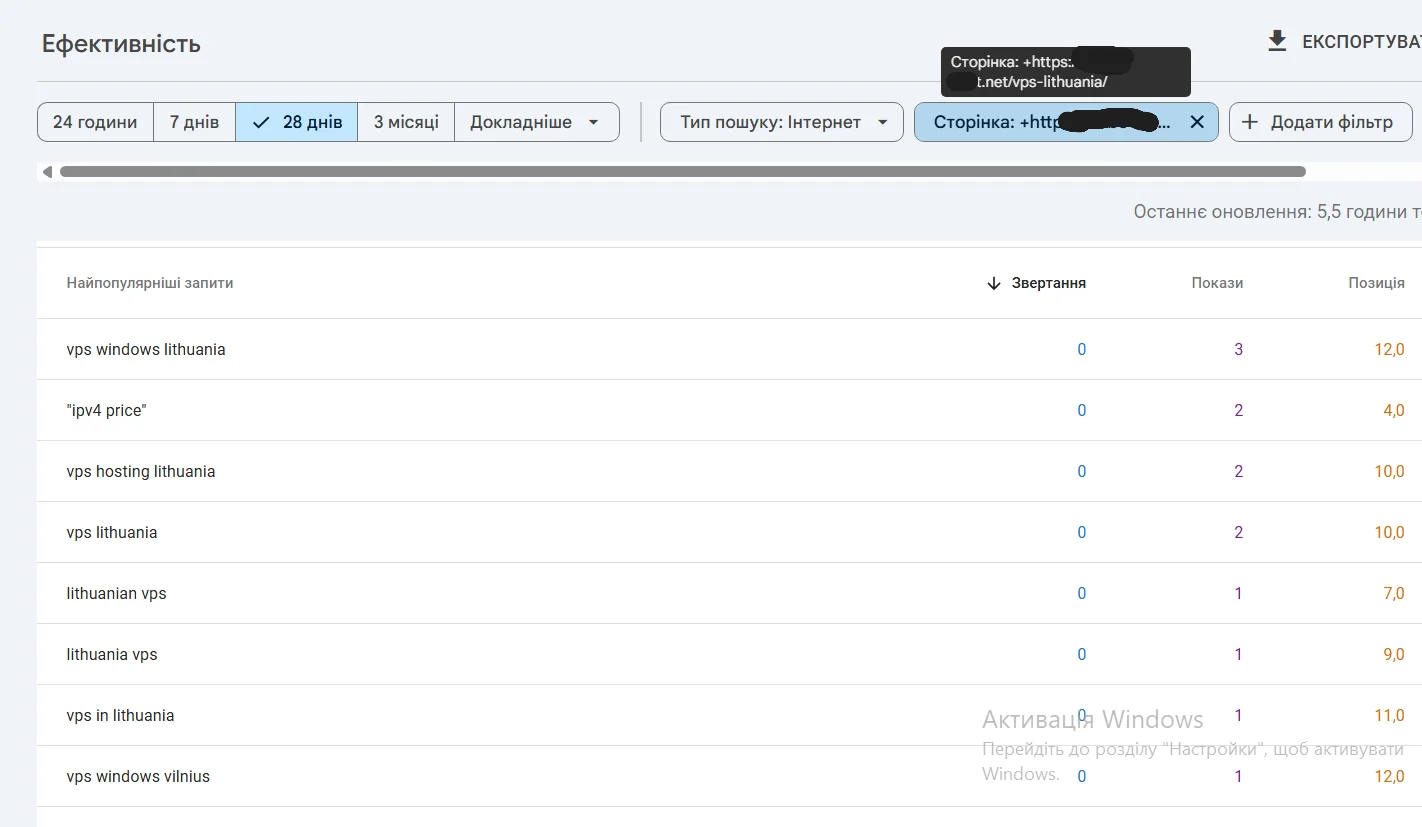Switch to the 3 місяці period
Image resolution: width=1422 pixels, height=827 pixels.
click(x=406, y=121)
